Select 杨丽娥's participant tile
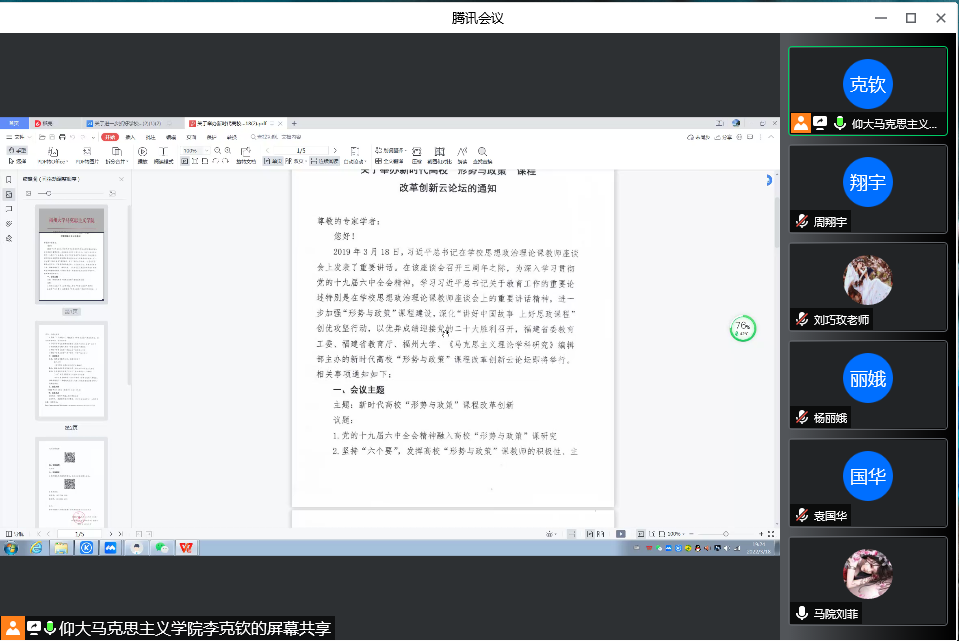The width and height of the screenshot is (959, 641). coord(867,387)
